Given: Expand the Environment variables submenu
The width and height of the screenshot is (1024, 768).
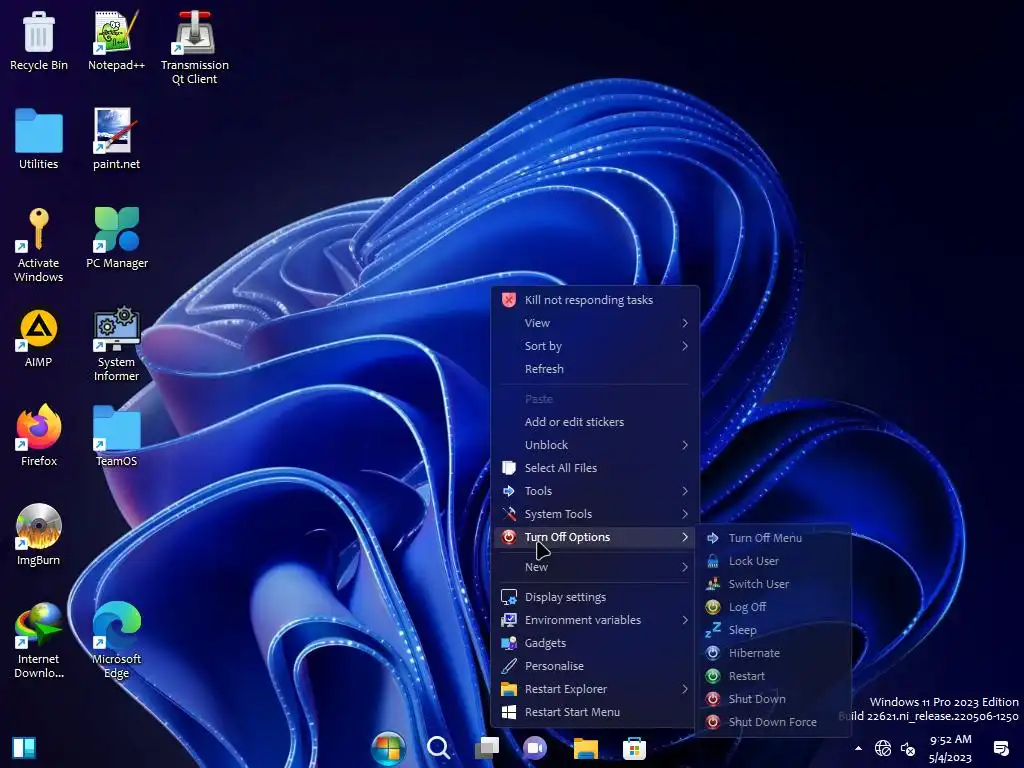Looking at the screenshot, I should point(595,620).
